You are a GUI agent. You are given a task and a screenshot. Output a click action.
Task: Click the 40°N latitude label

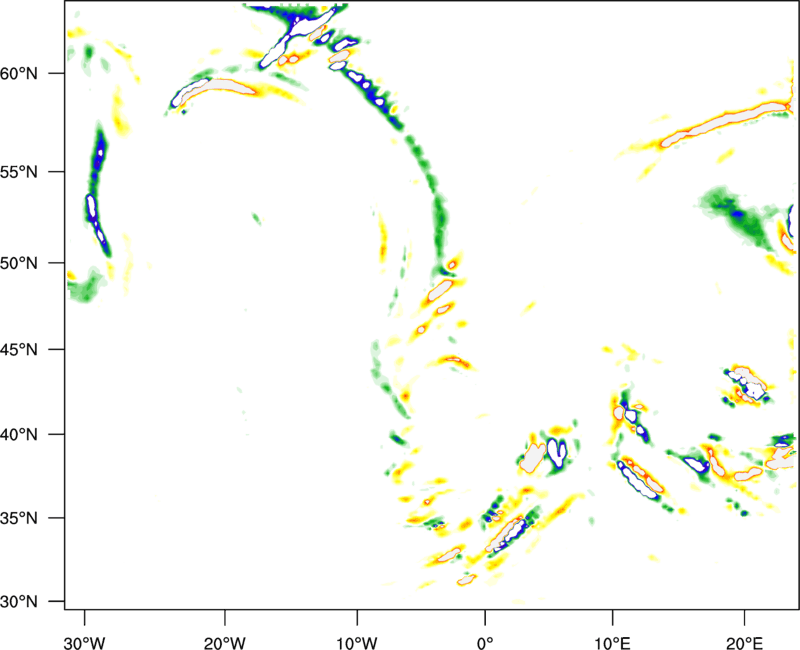tap(19, 435)
